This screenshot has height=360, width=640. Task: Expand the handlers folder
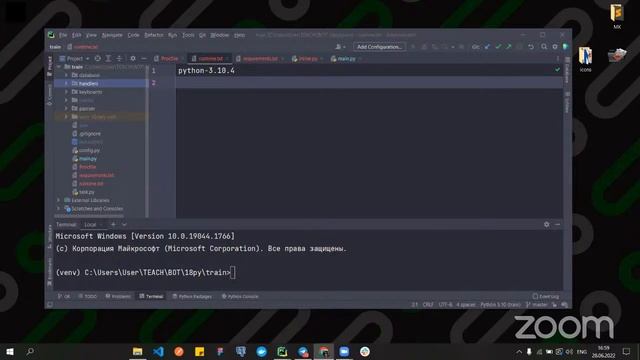tap(66, 83)
